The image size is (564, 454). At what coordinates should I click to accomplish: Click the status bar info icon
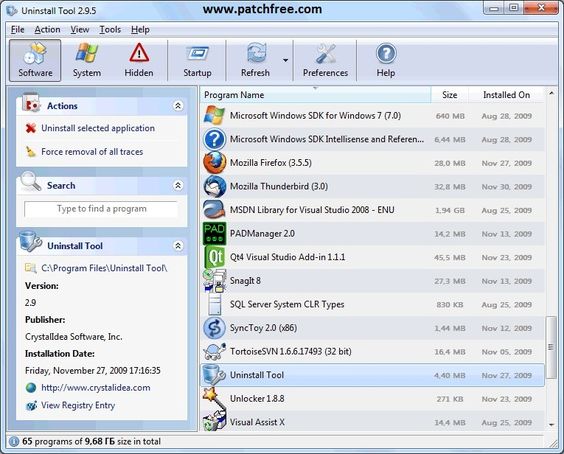point(14,441)
